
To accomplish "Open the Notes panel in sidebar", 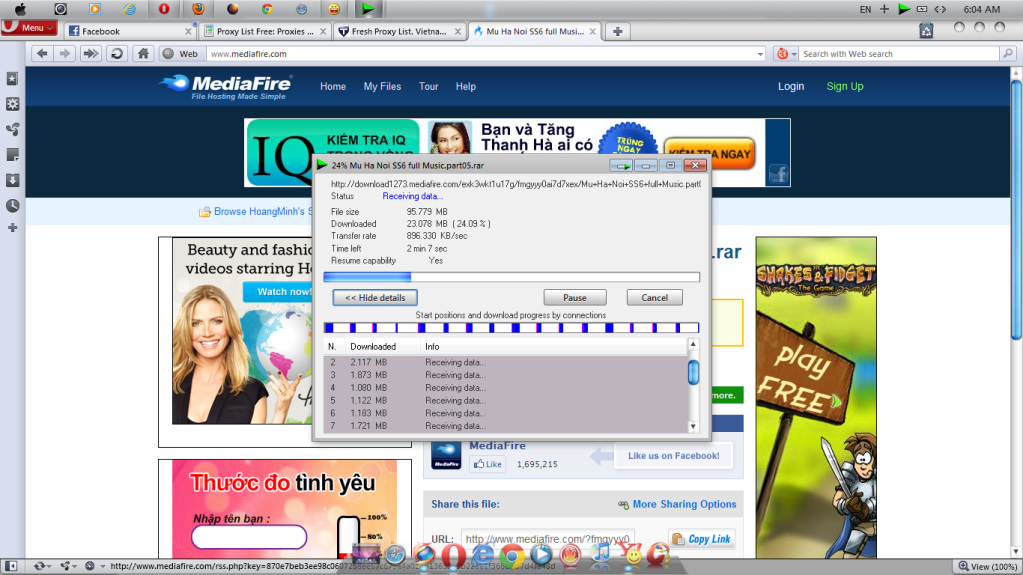I will point(12,155).
